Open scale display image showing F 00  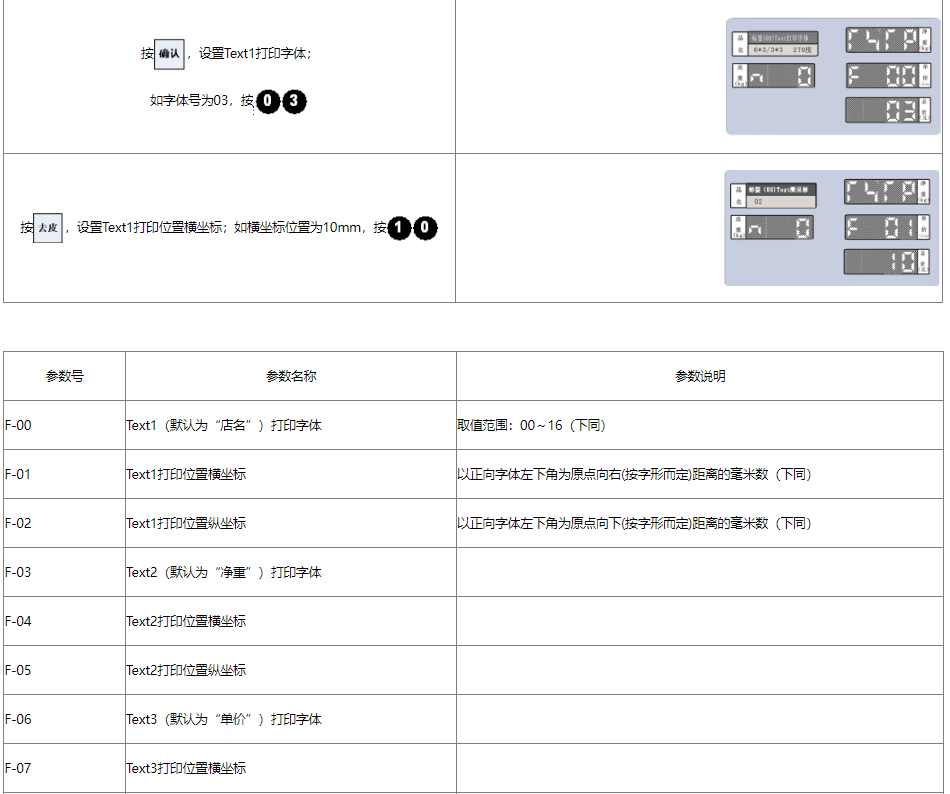832,76
